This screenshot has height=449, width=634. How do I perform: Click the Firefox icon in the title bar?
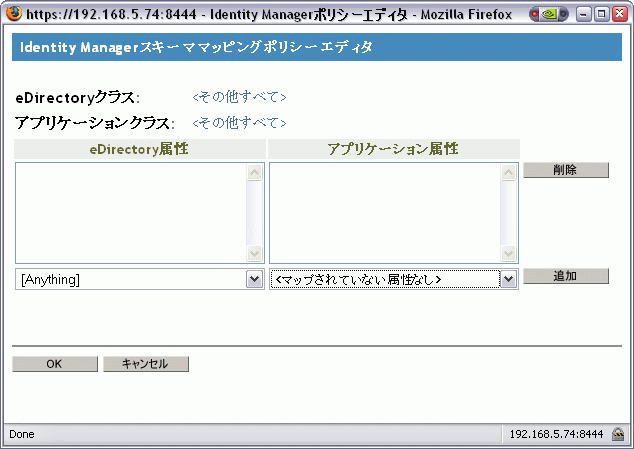[13, 14]
